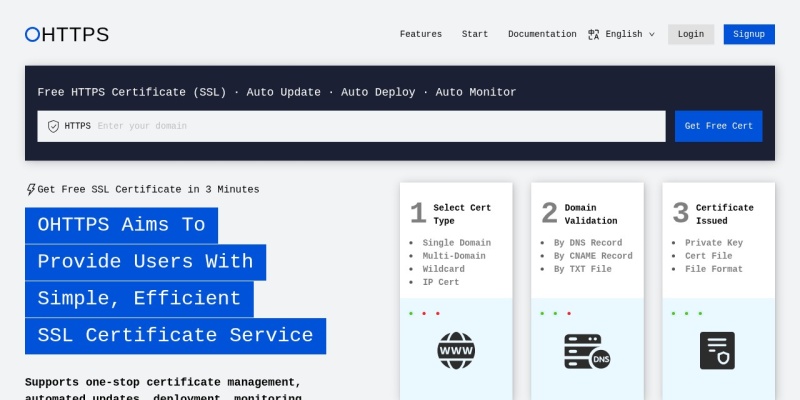Click the Select Cert Type heading
The height and width of the screenshot is (400, 800).
point(462,214)
